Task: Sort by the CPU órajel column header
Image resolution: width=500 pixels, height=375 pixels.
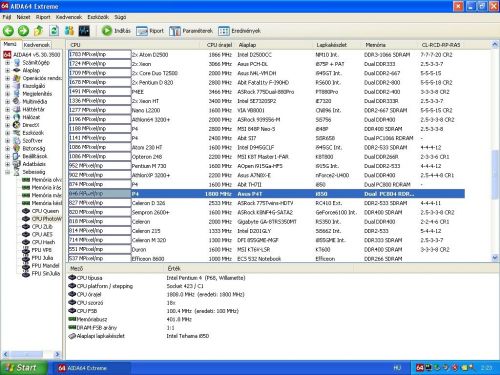Action: 219,45
